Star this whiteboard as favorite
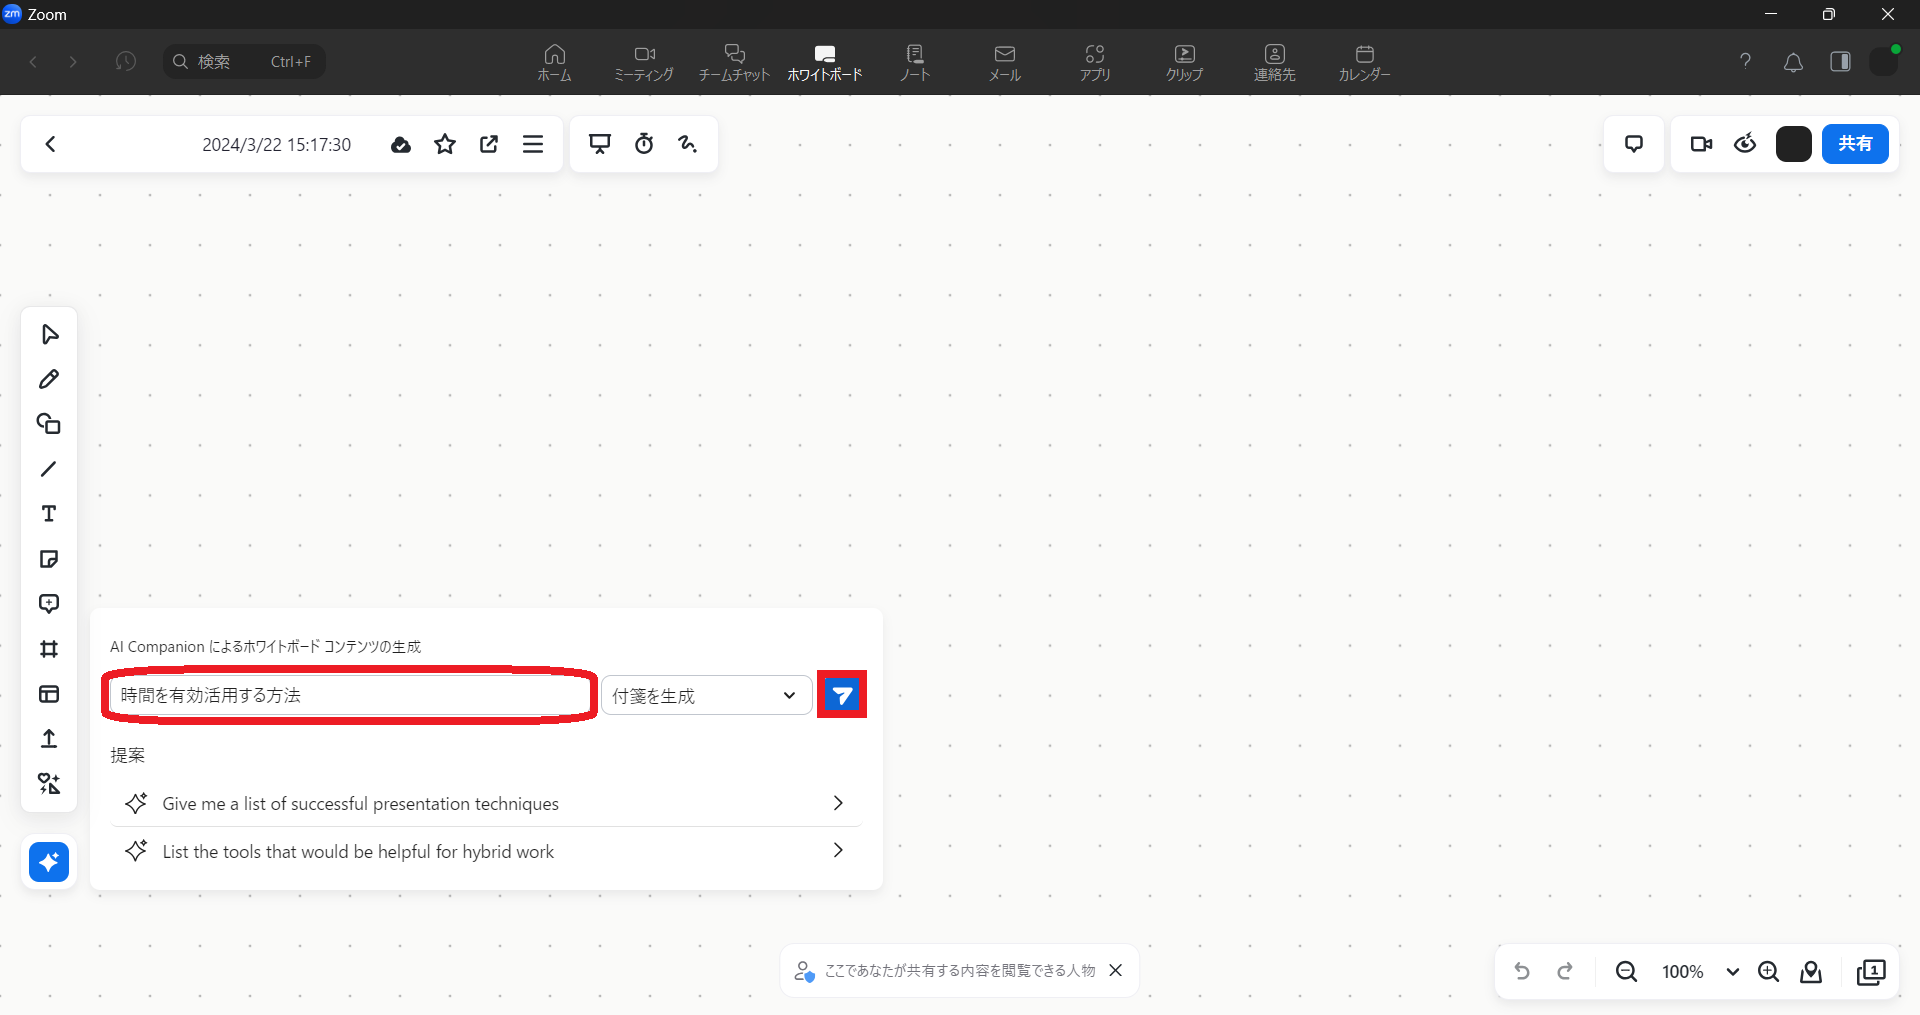The image size is (1920, 1015). pyautogui.click(x=445, y=144)
